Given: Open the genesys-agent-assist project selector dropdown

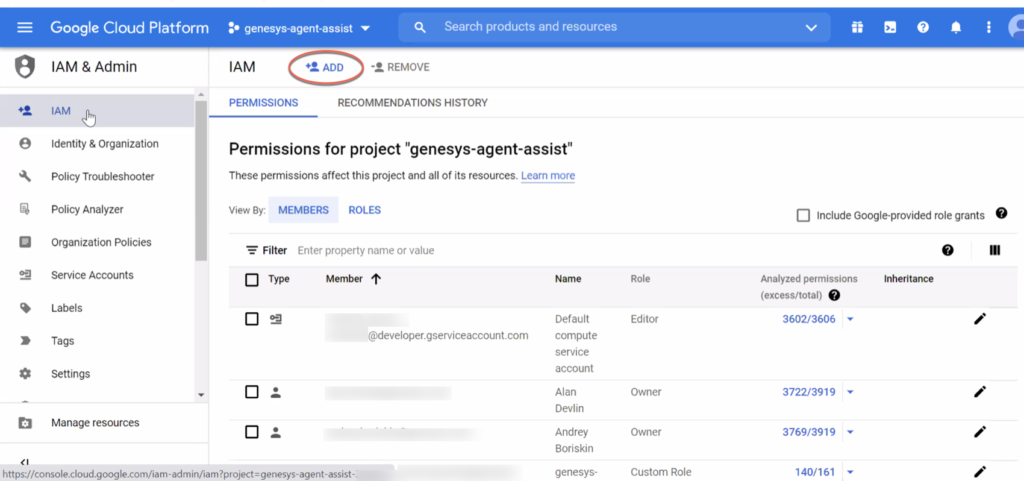Looking at the screenshot, I should point(300,28).
